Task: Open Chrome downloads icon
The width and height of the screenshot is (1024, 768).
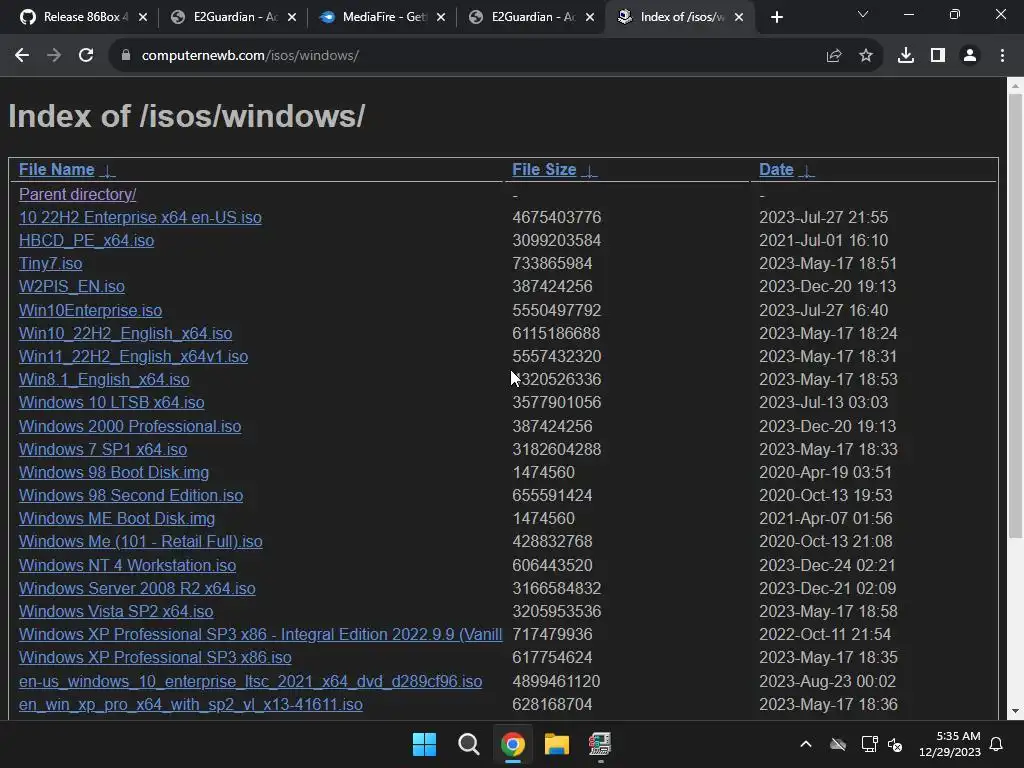Action: (x=905, y=56)
